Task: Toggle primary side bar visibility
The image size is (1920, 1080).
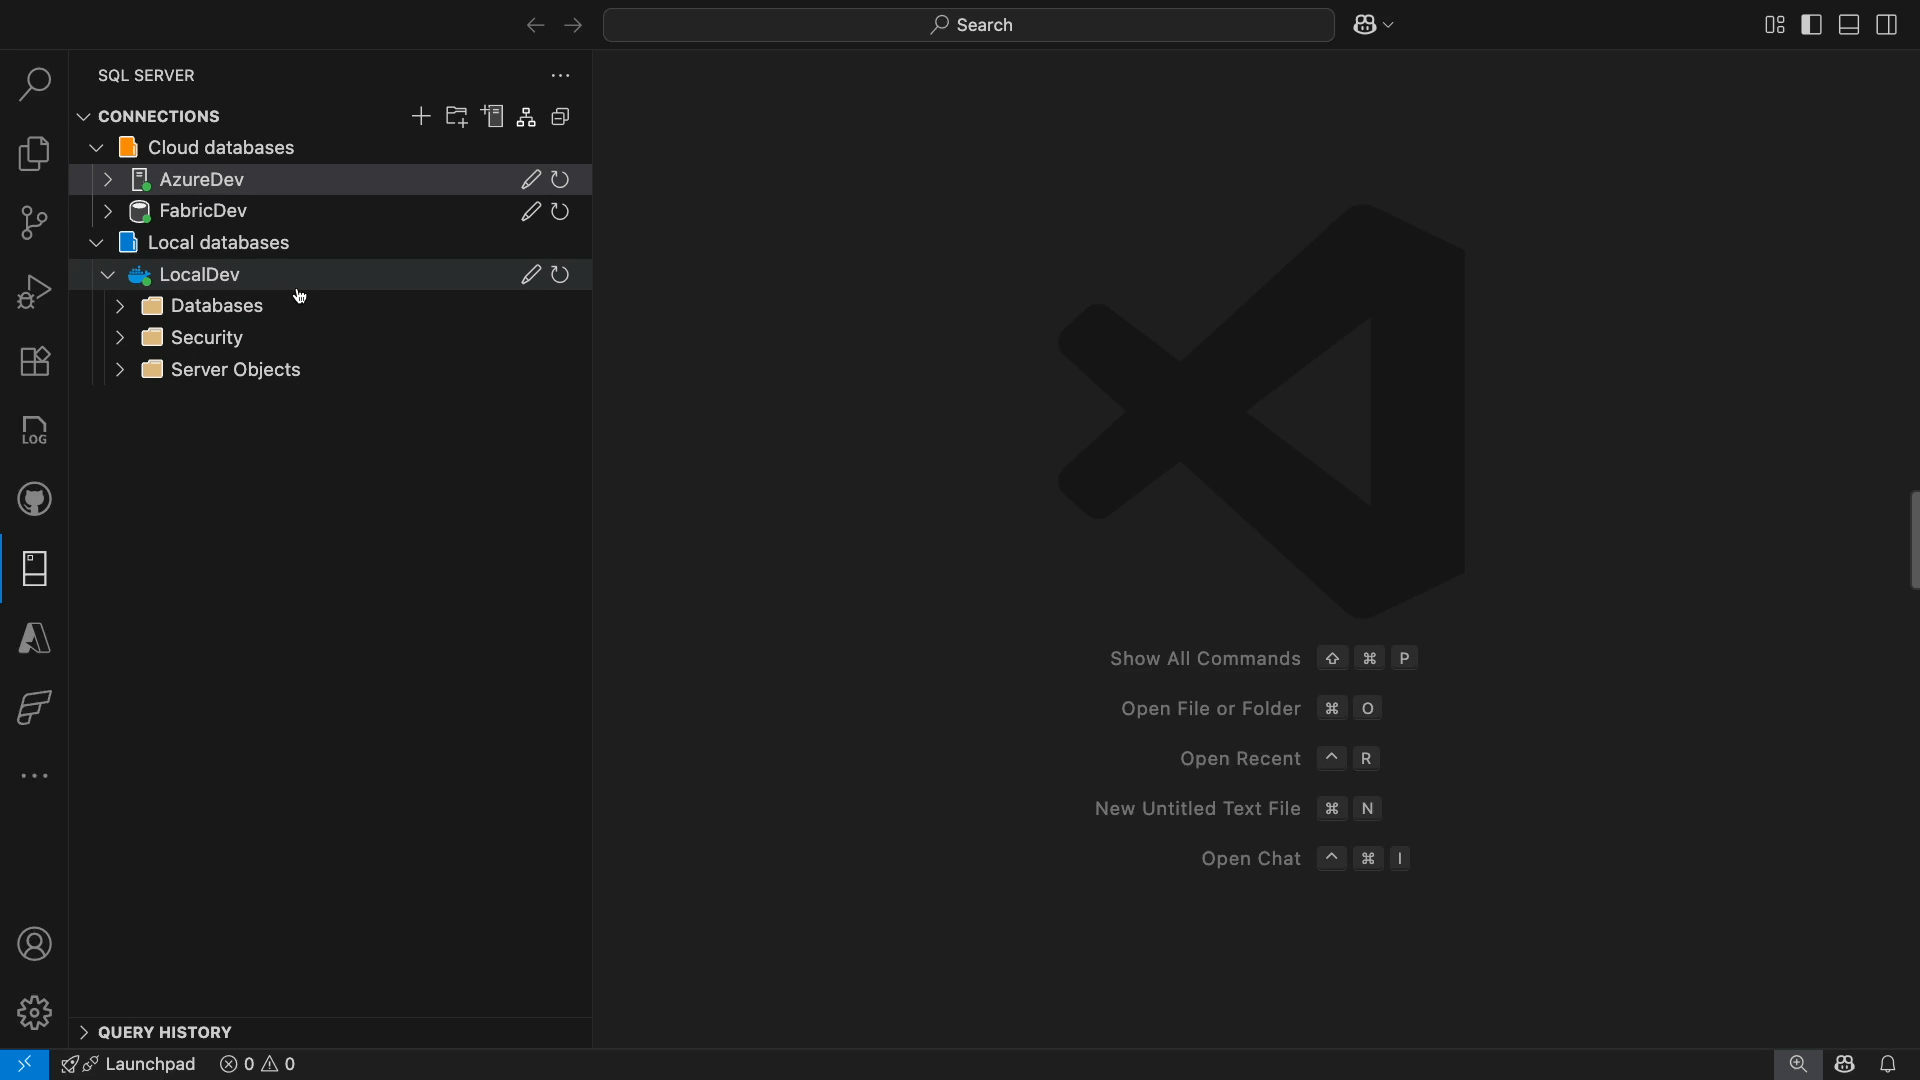Action: (1812, 25)
